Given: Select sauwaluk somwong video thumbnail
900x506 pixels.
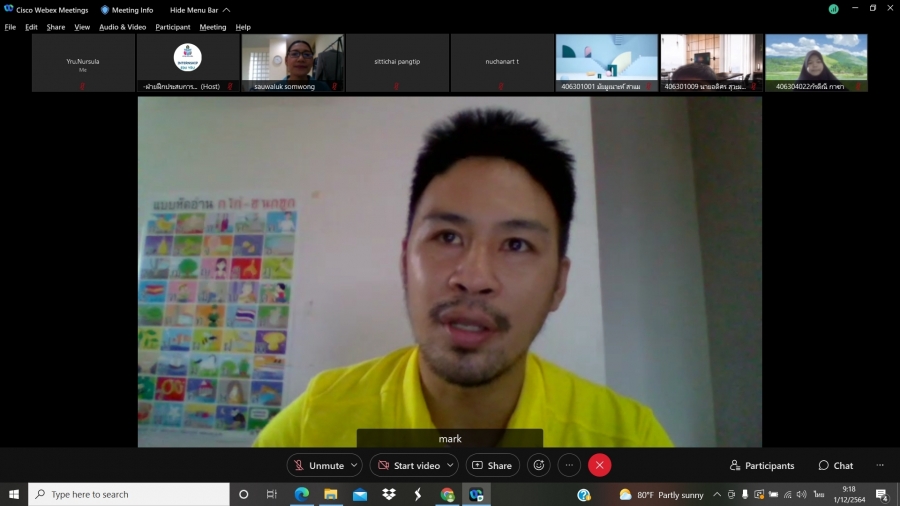Looking at the screenshot, I should 293,62.
